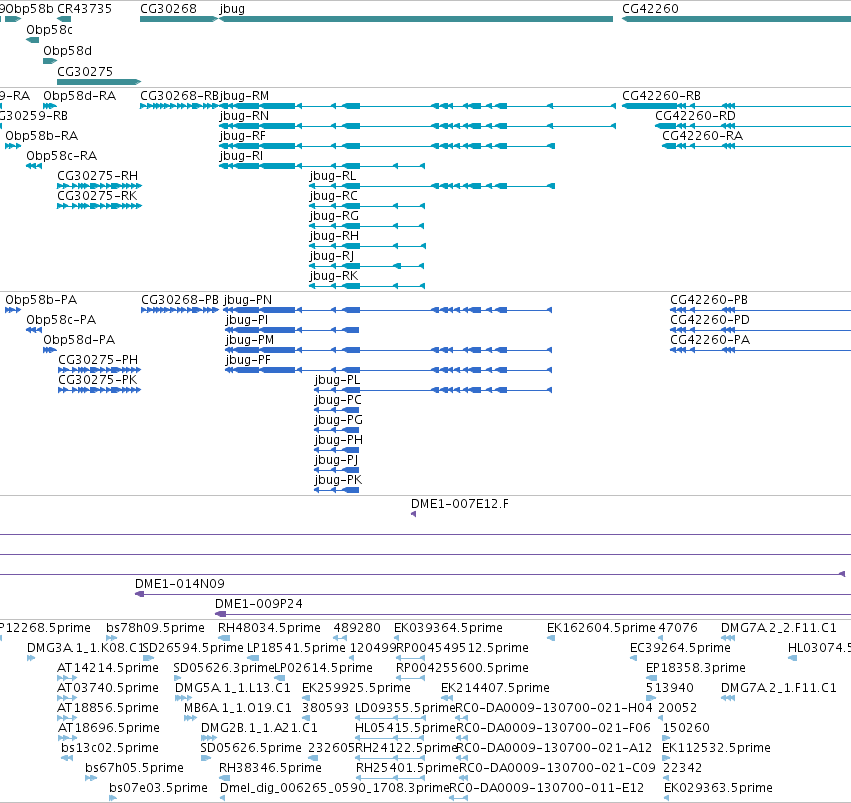Select protein jbug-PL

[x=433, y=390]
